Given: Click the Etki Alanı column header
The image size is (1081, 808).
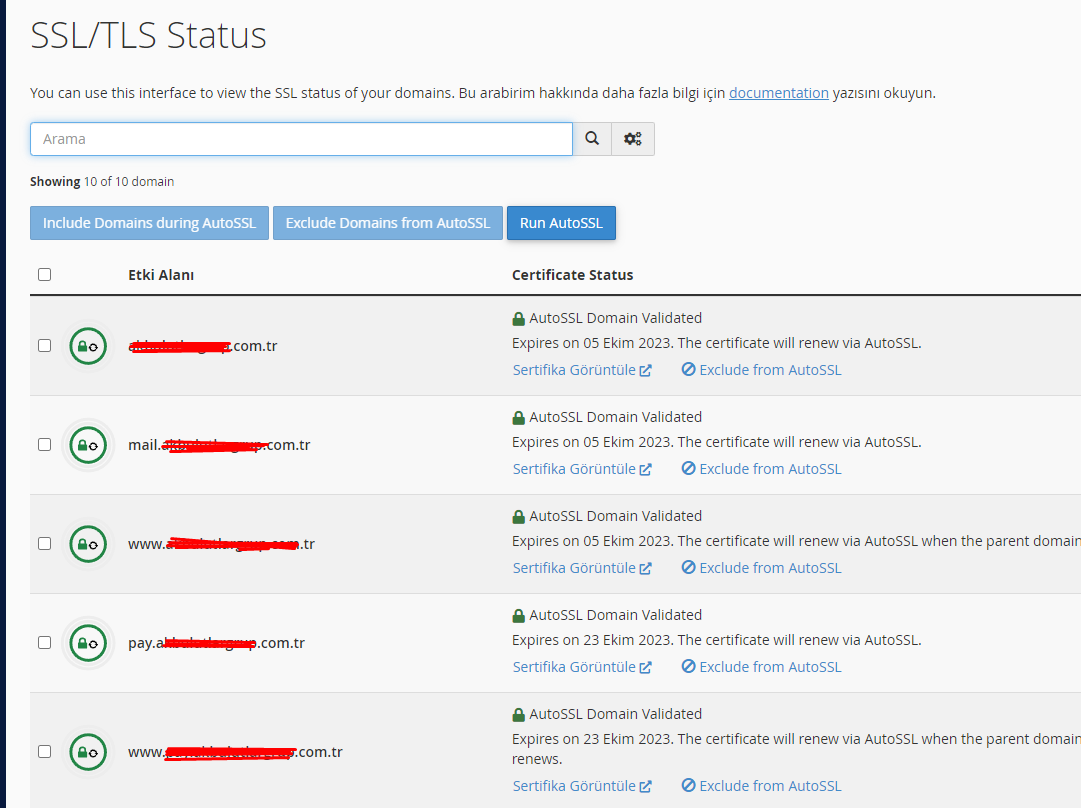Looking at the screenshot, I should tap(161, 274).
